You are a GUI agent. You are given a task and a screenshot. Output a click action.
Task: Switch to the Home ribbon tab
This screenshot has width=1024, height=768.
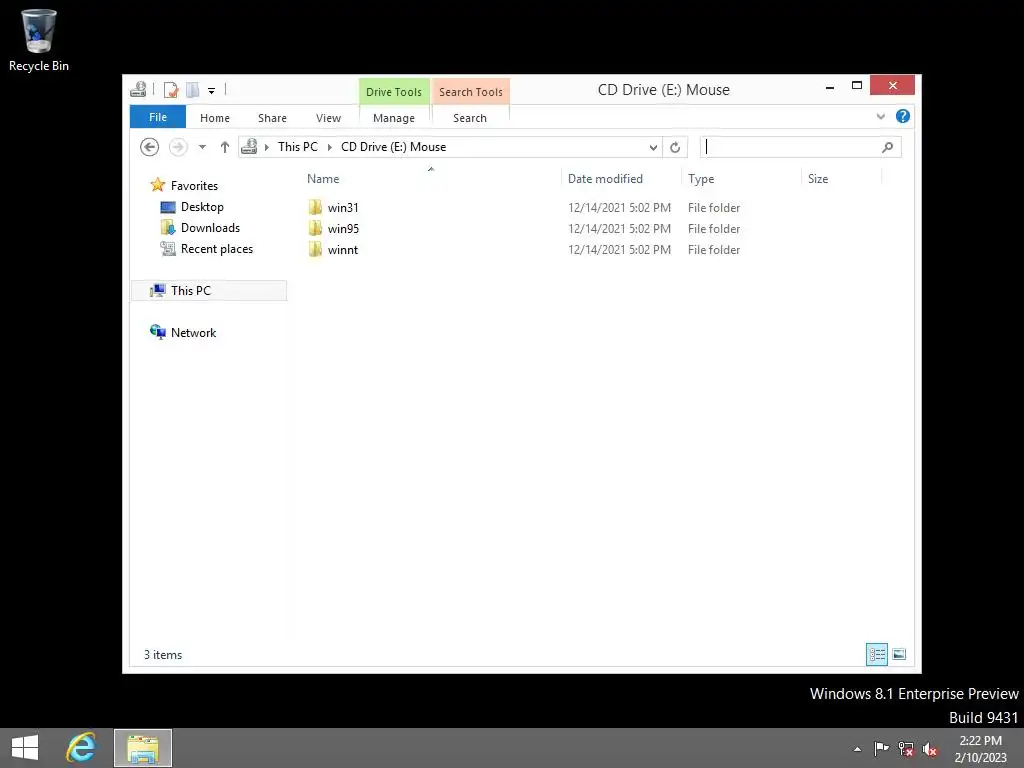coord(215,118)
